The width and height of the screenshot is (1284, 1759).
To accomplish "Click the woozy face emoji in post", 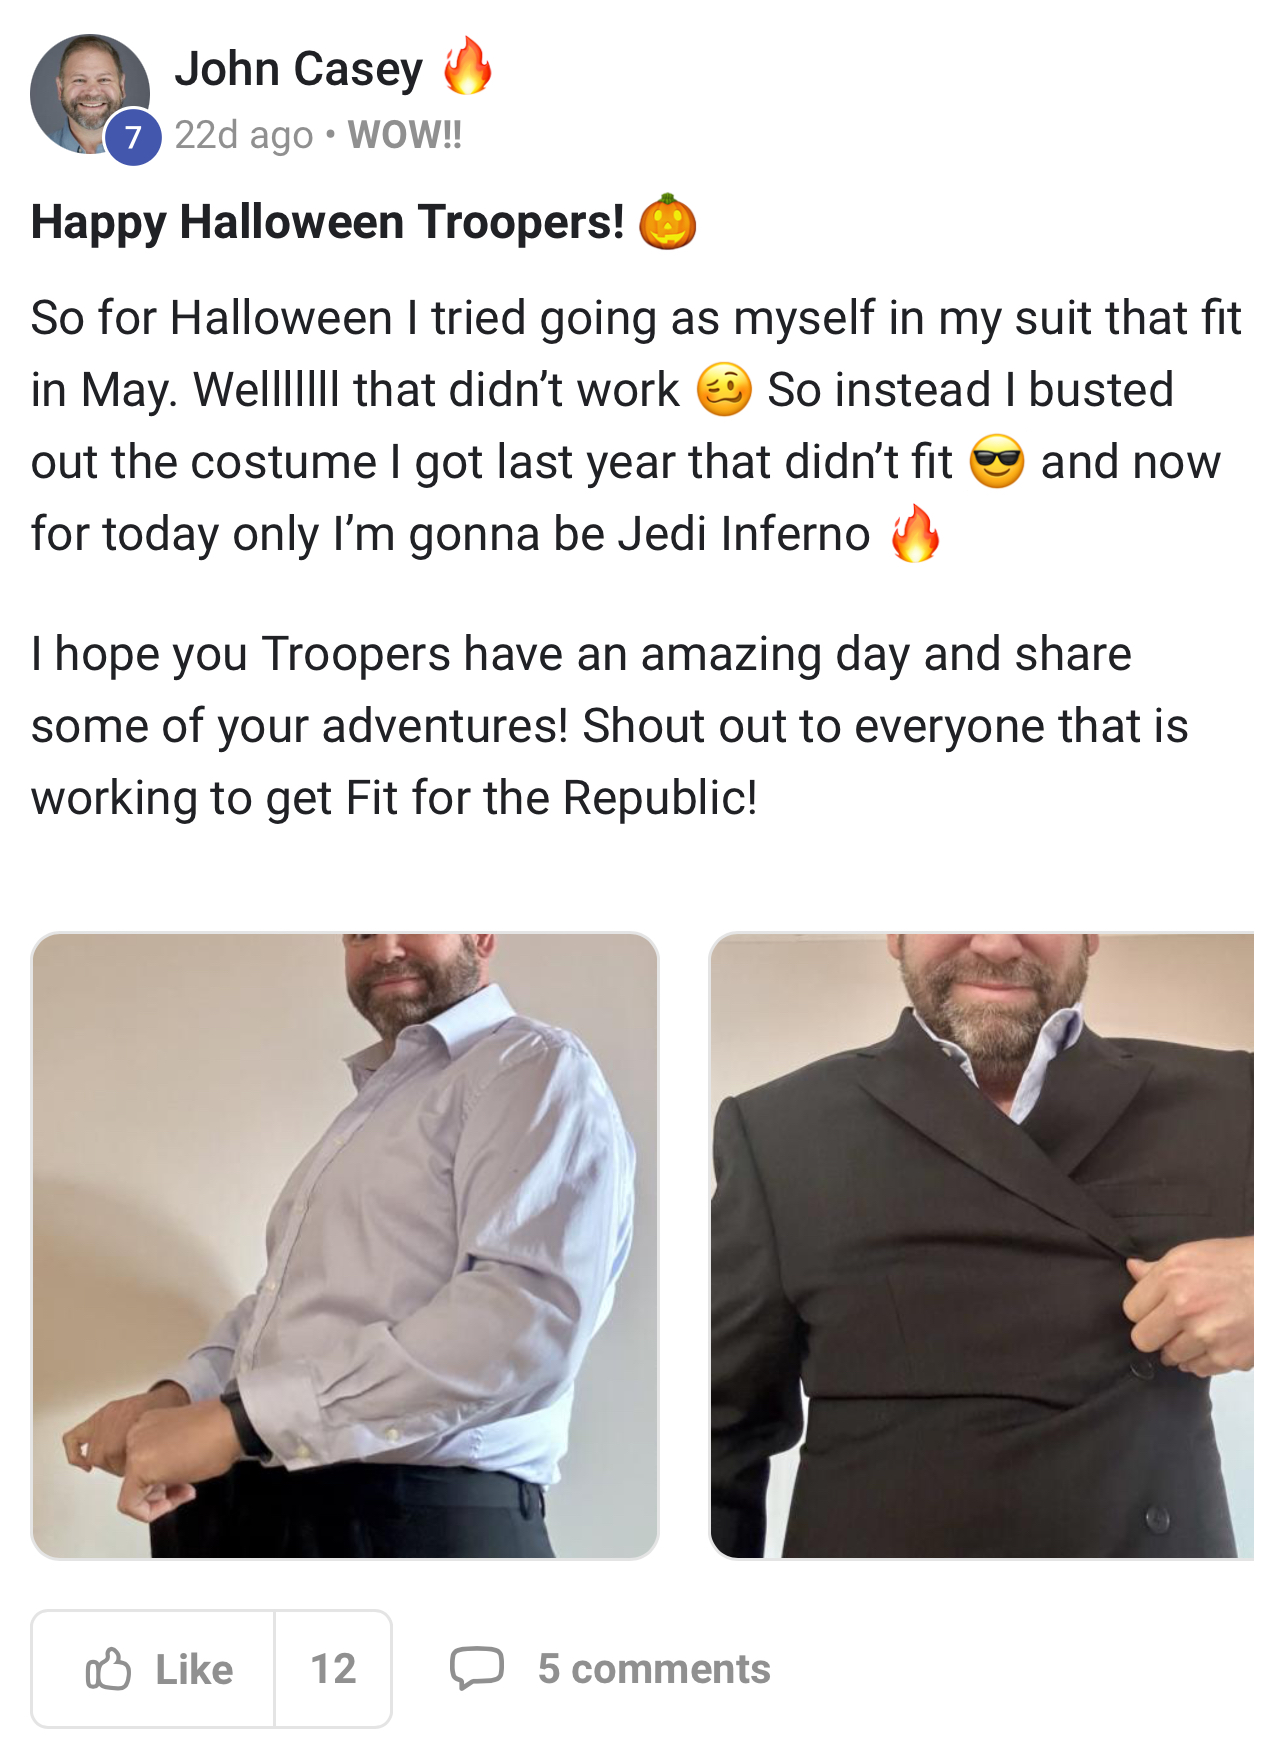I will coord(724,389).
